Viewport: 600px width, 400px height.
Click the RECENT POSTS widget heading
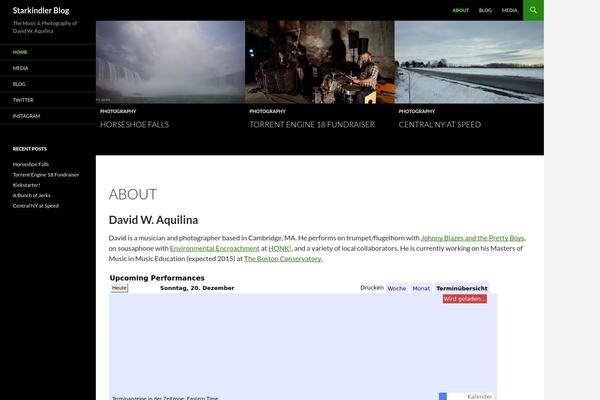pyautogui.click(x=30, y=149)
